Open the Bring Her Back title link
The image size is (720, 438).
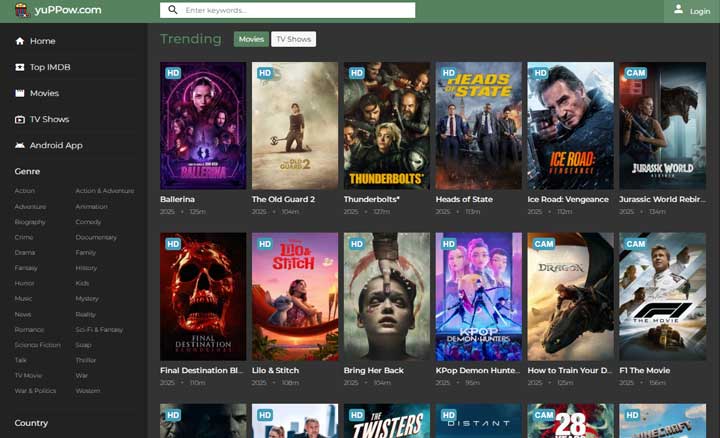point(374,370)
